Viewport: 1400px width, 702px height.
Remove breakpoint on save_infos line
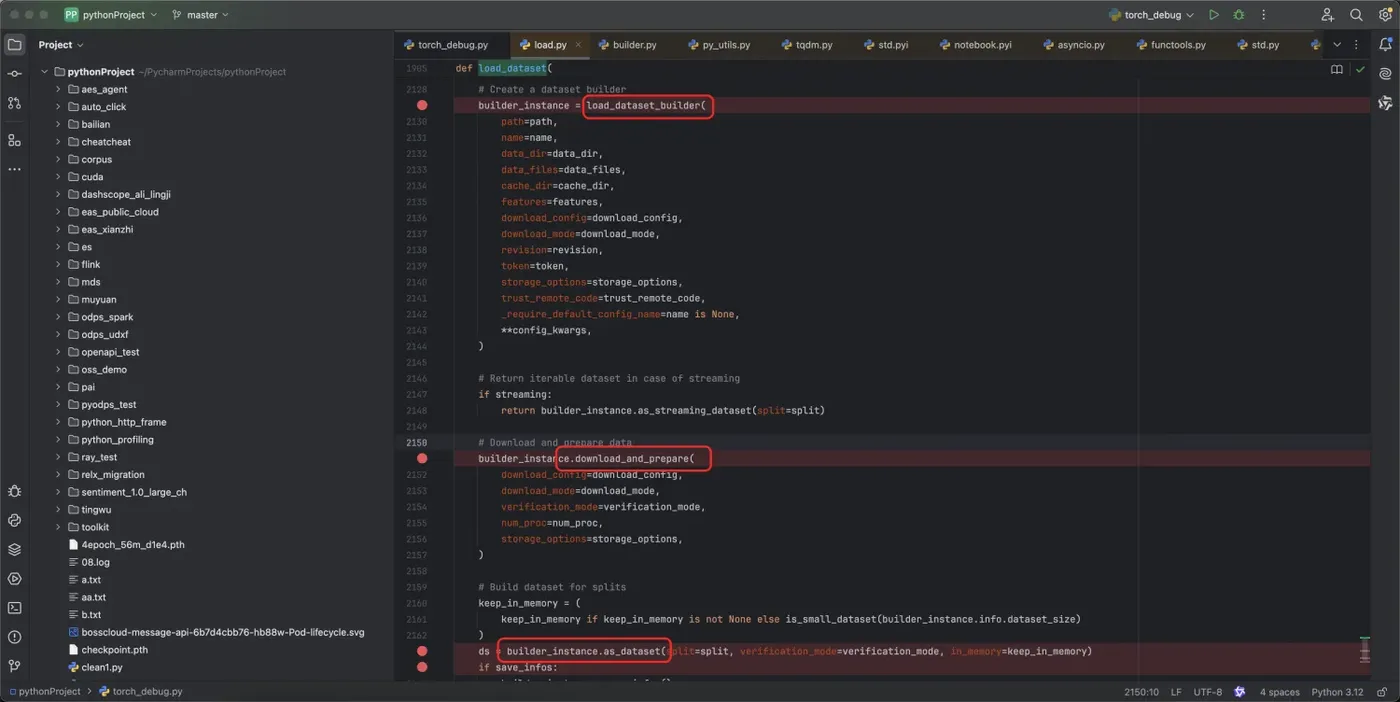(422, 667)
